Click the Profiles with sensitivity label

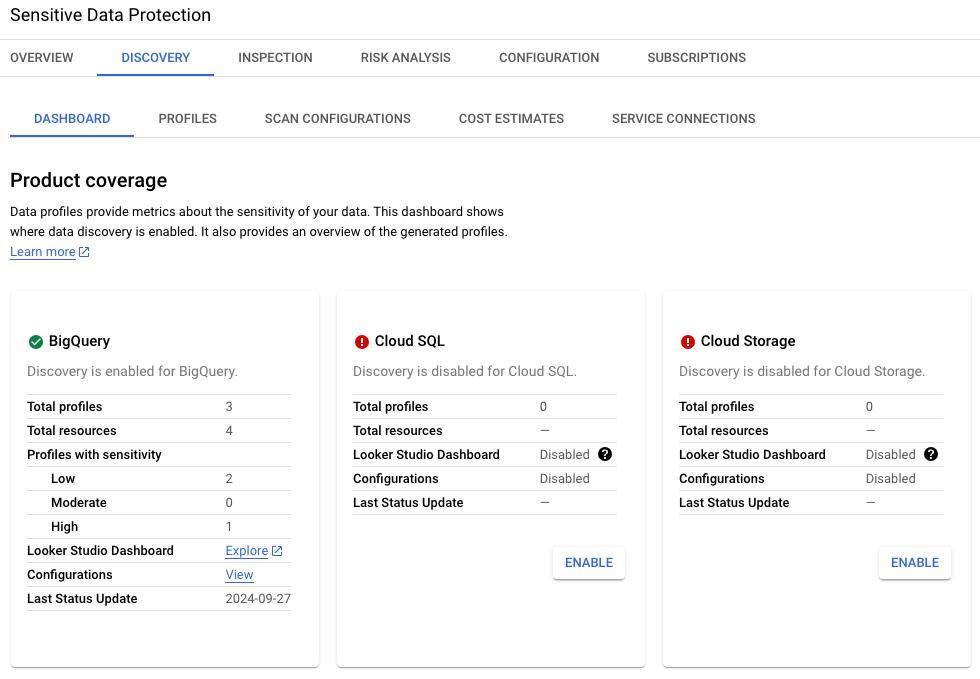pyautogui.click(x=94, y=455)
